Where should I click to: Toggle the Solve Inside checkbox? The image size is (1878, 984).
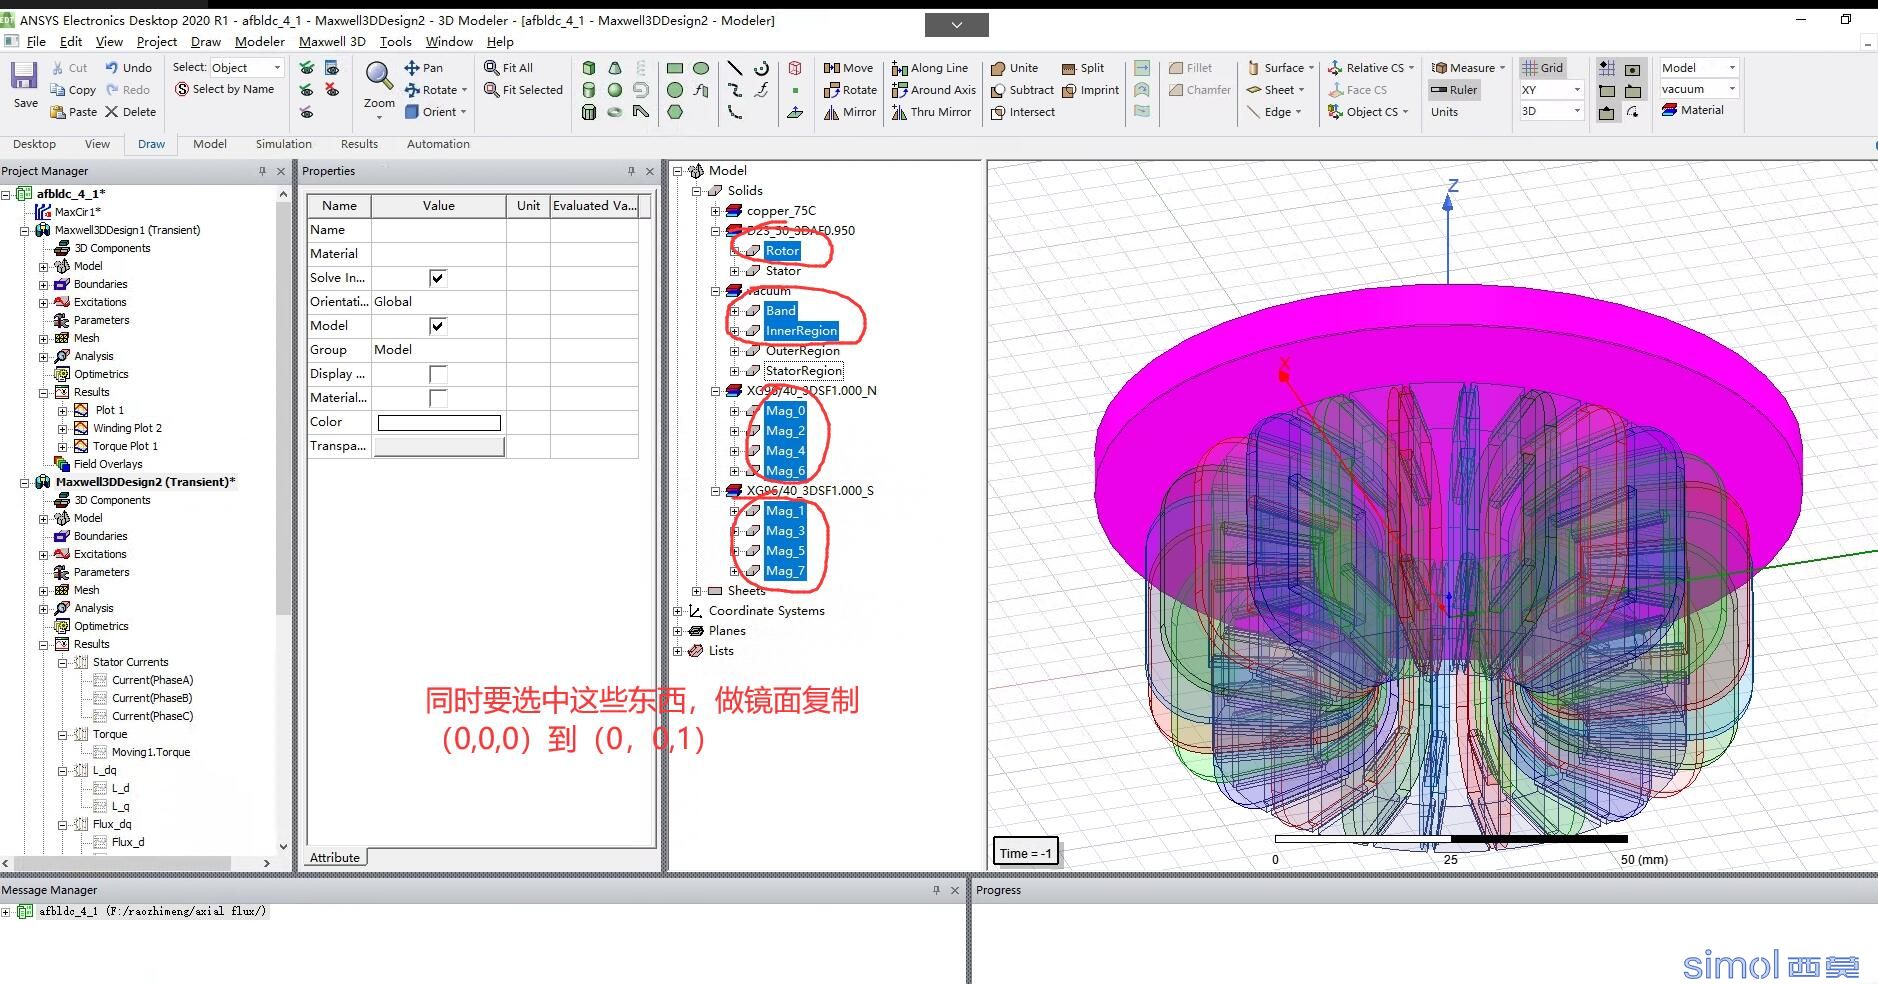pyautogui.click(x=437, y=278)
